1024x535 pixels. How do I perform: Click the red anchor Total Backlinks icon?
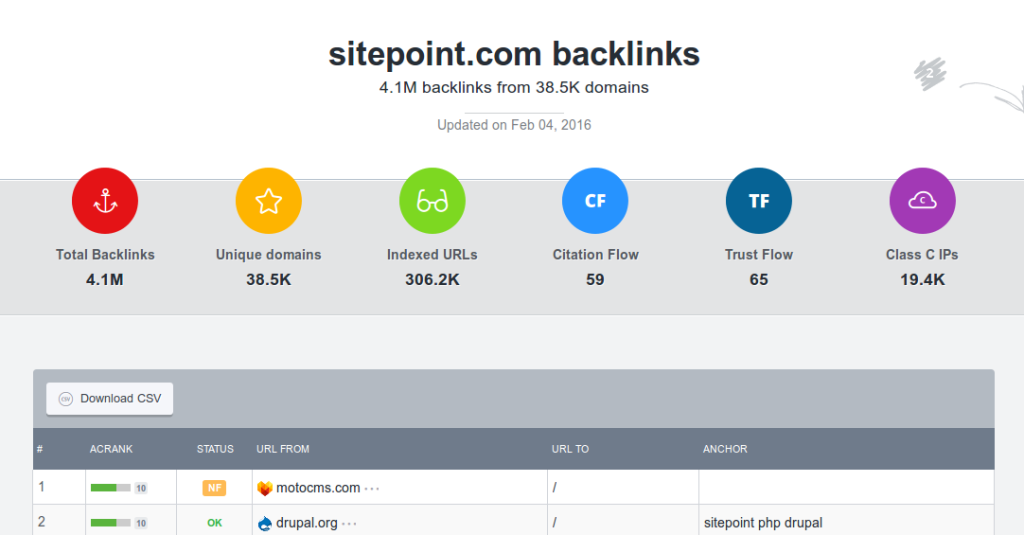(x=105, y=201)
